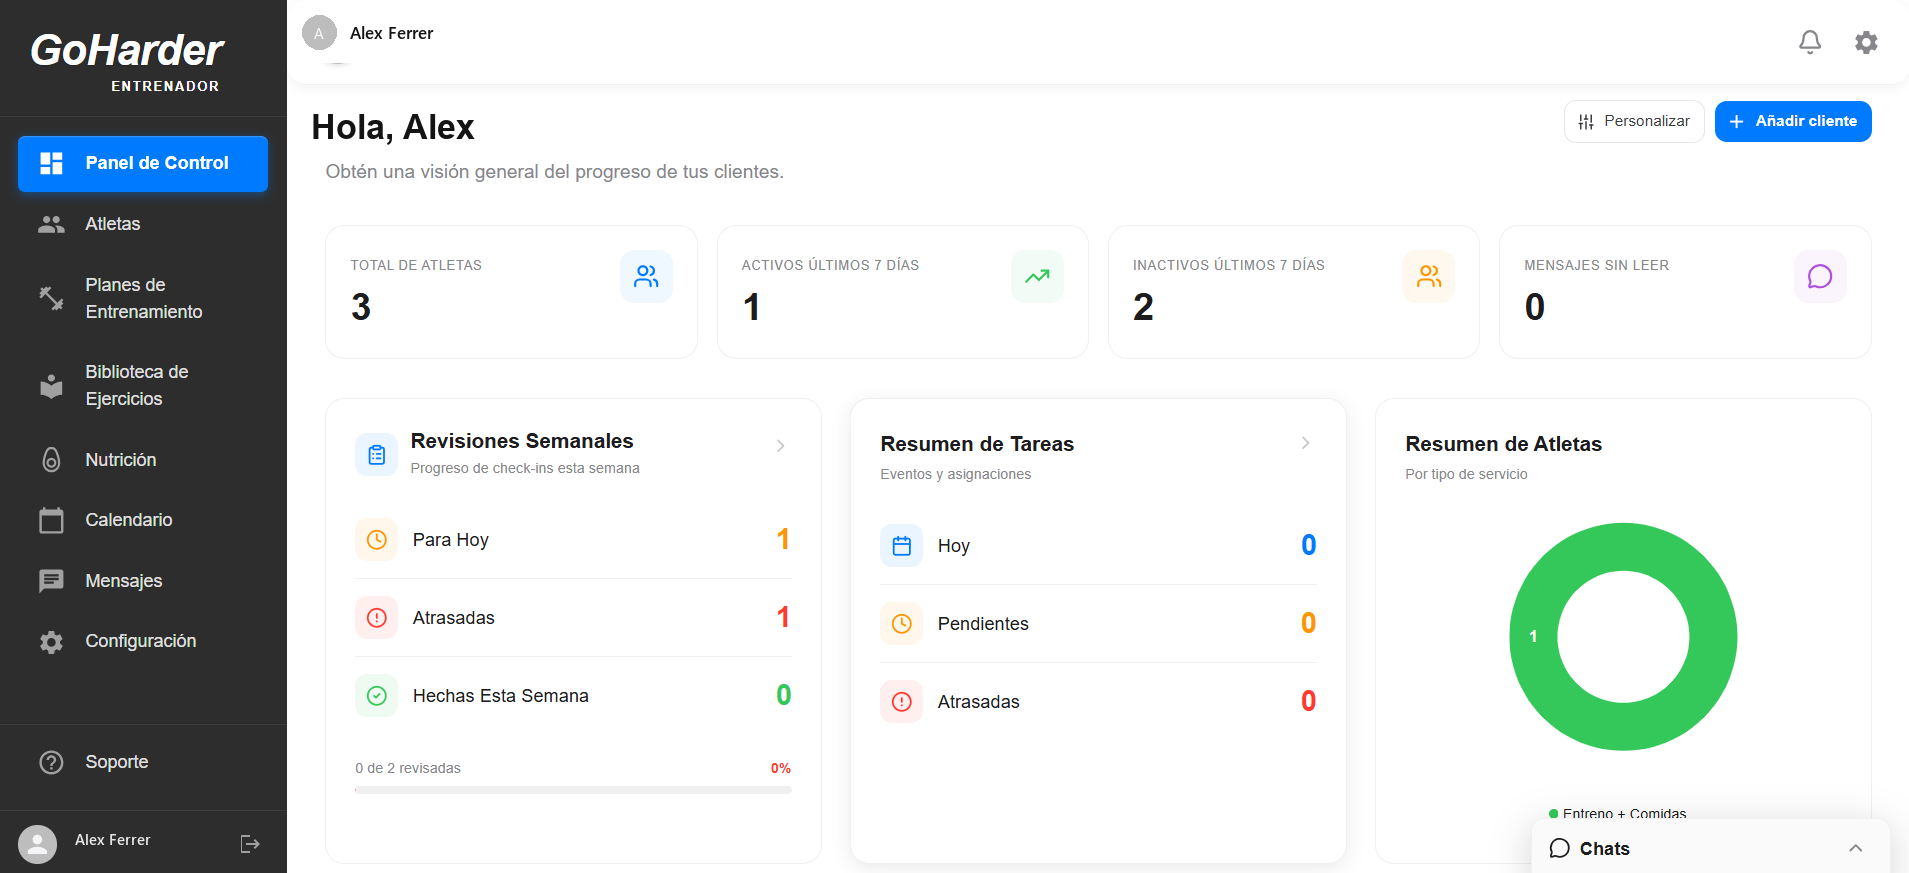1909x873 pixels.
Task: Open Configuración in sidebar
Action: point(143,641)
